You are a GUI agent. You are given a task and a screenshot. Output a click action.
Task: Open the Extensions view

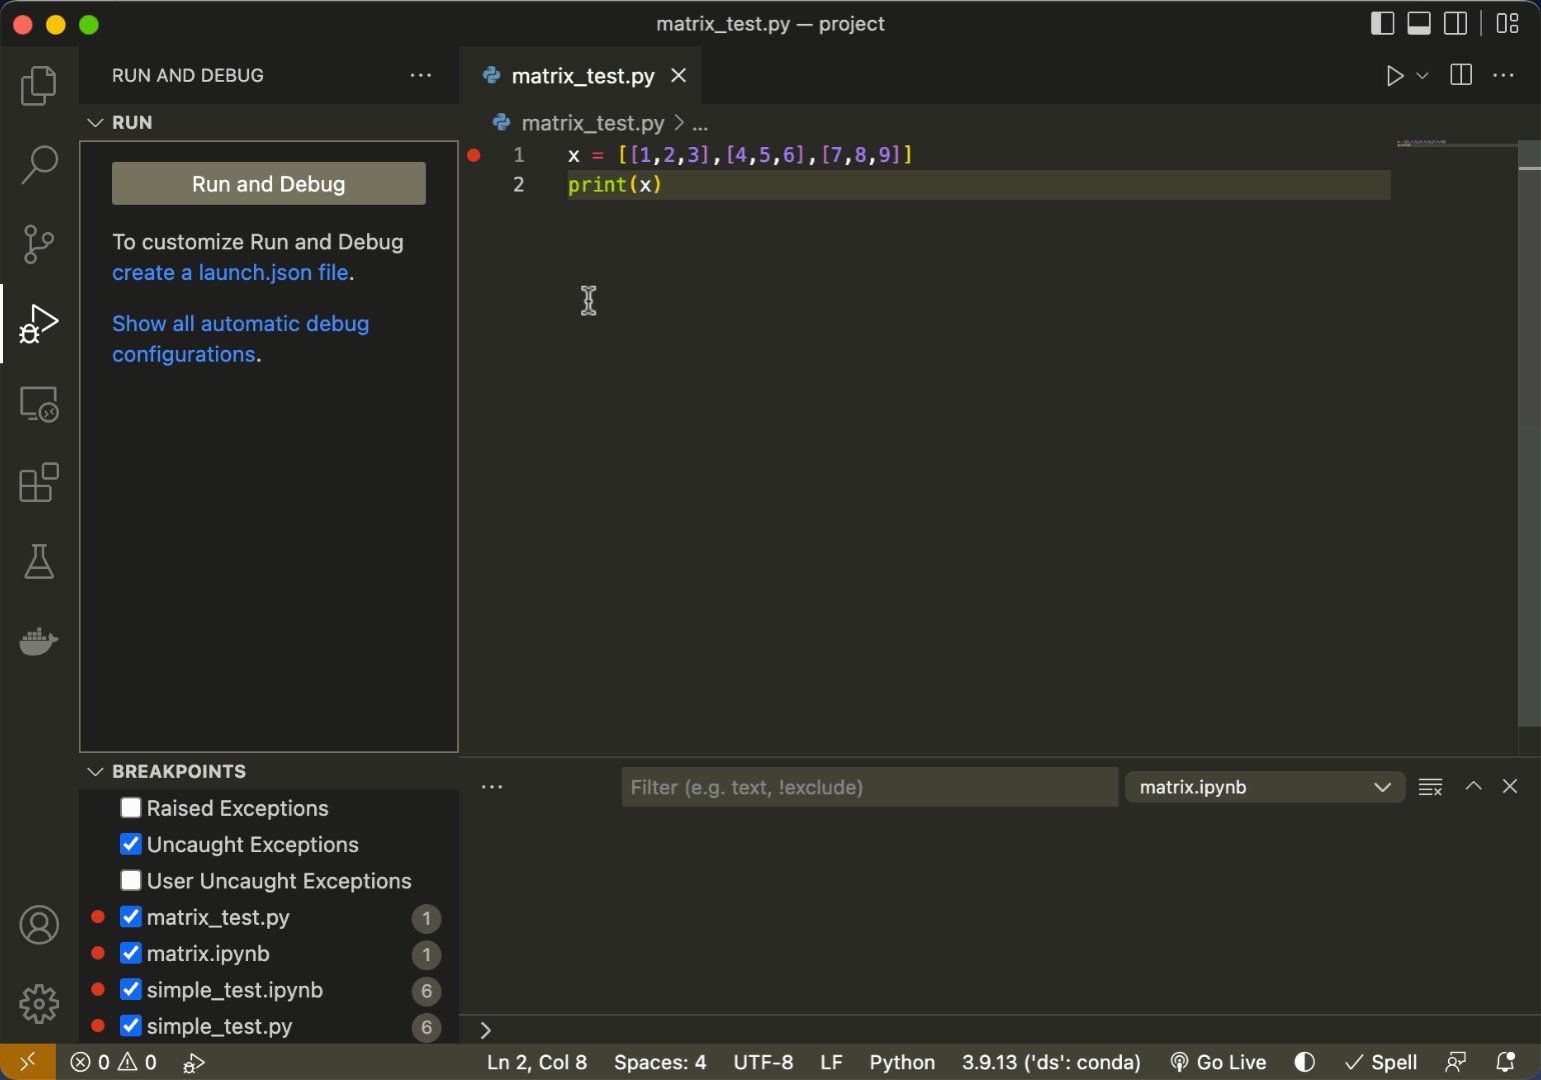(39, 483)
